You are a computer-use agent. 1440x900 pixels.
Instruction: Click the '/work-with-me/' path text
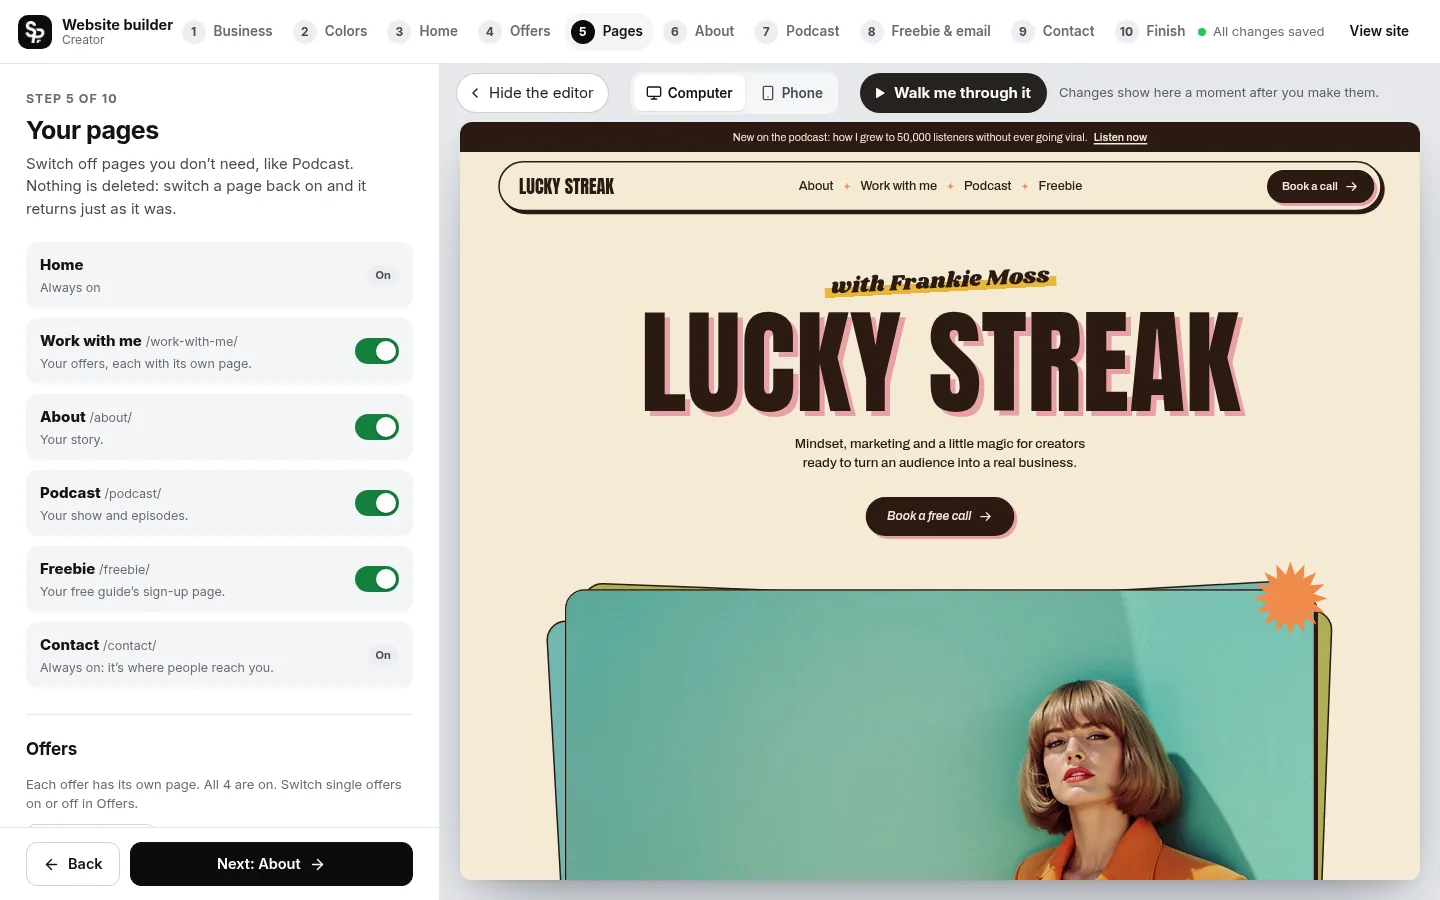click(x=192, y=342)
